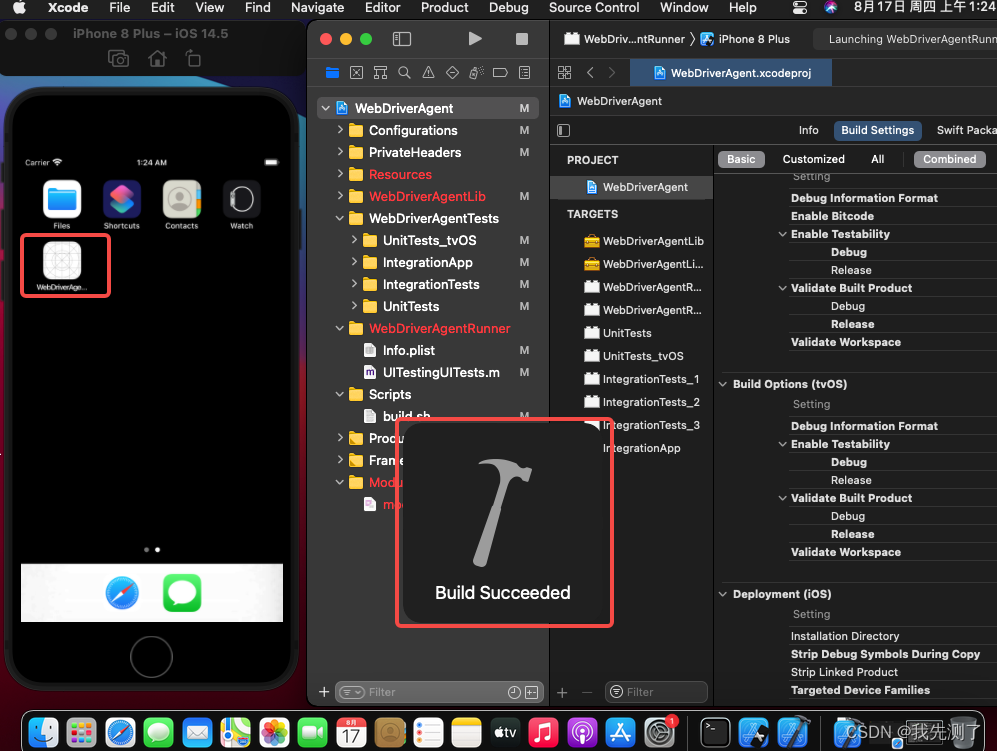Switch to the Info tab
997x751 pixels.
(x=808, y=130)
